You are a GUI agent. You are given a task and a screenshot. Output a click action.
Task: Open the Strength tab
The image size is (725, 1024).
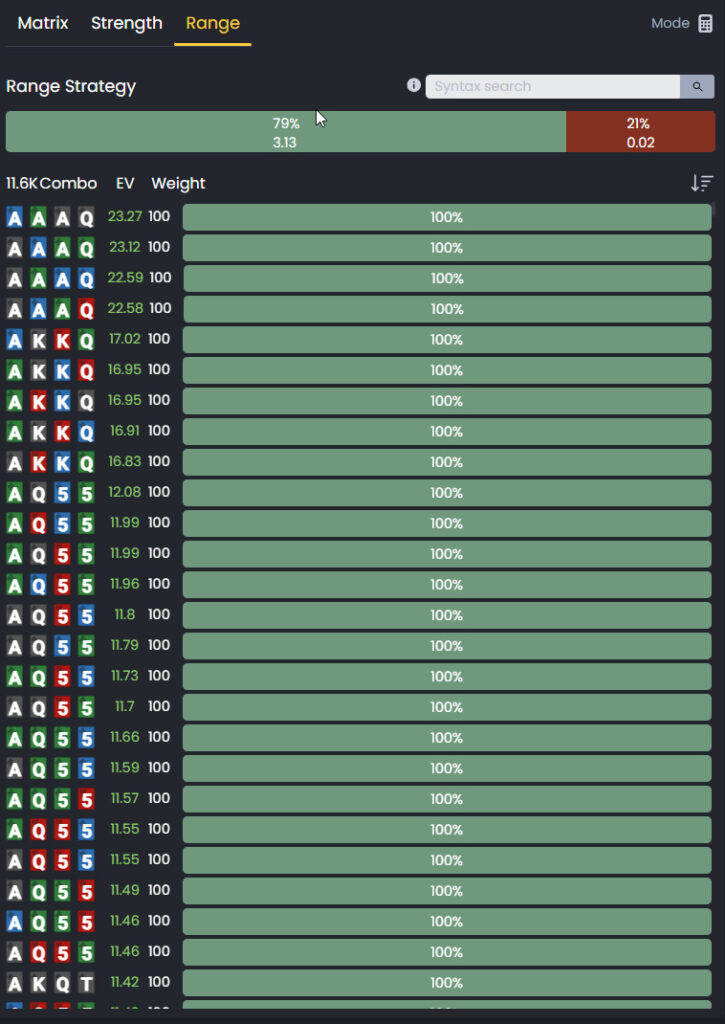click(x=127, y=23)
